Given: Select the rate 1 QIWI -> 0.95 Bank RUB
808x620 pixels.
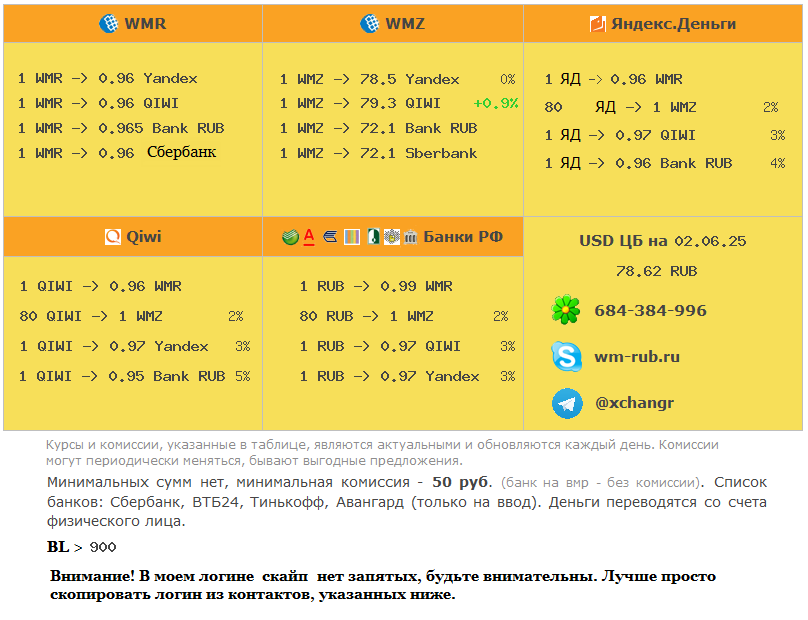Looking at the screenshot, I should click(x=122, y=376).
